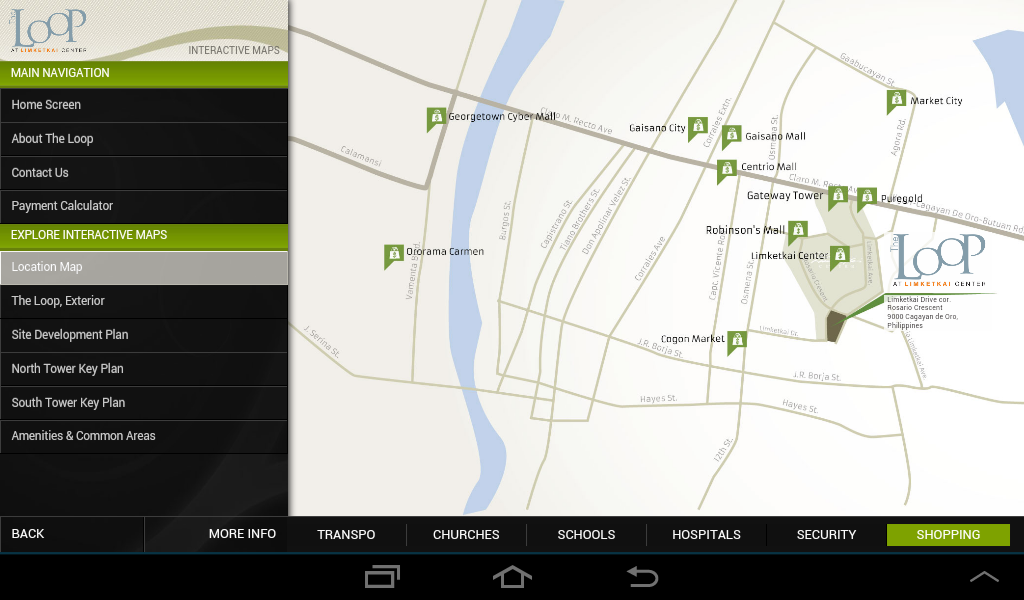Viewport: 1024px width, 600px height.
Task: Open Contact Us page
Action: click(x=144, y=173)
